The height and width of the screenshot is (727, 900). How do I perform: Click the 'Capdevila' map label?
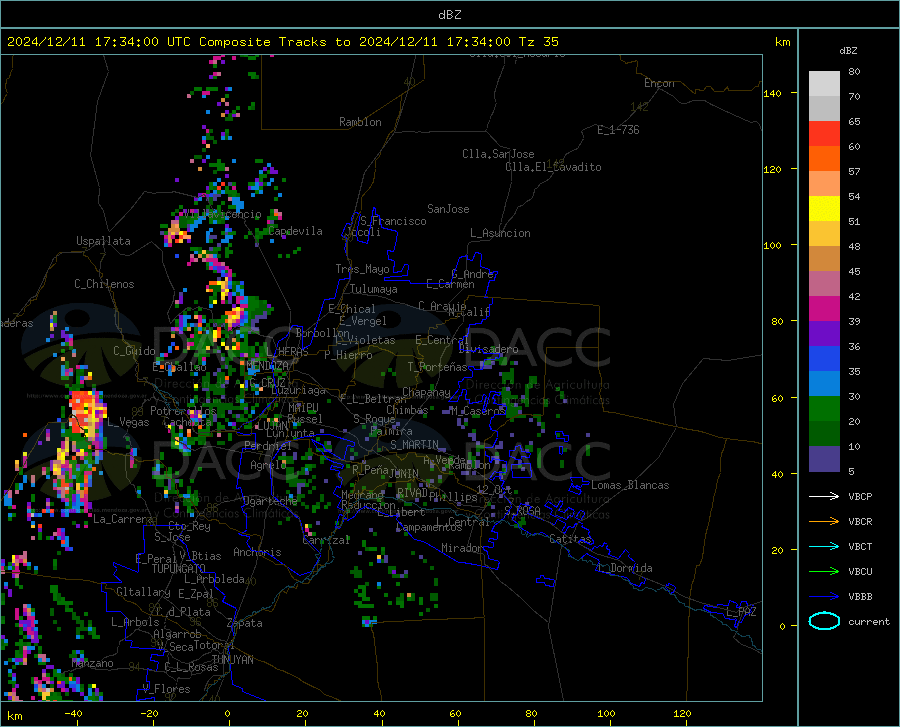pyautogui.click(x=296, y=231)
